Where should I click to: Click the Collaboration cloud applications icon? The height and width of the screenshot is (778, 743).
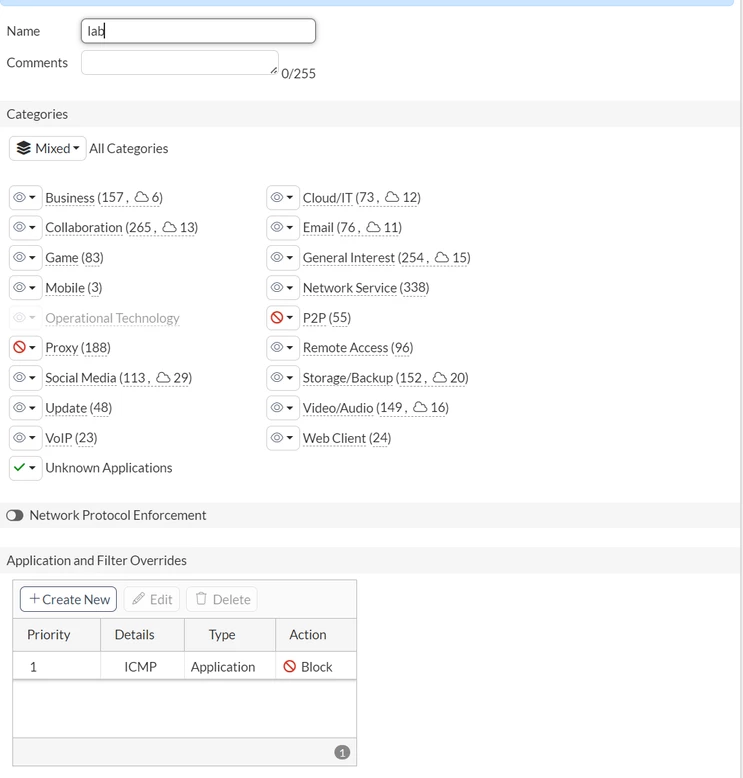[169, 227]
